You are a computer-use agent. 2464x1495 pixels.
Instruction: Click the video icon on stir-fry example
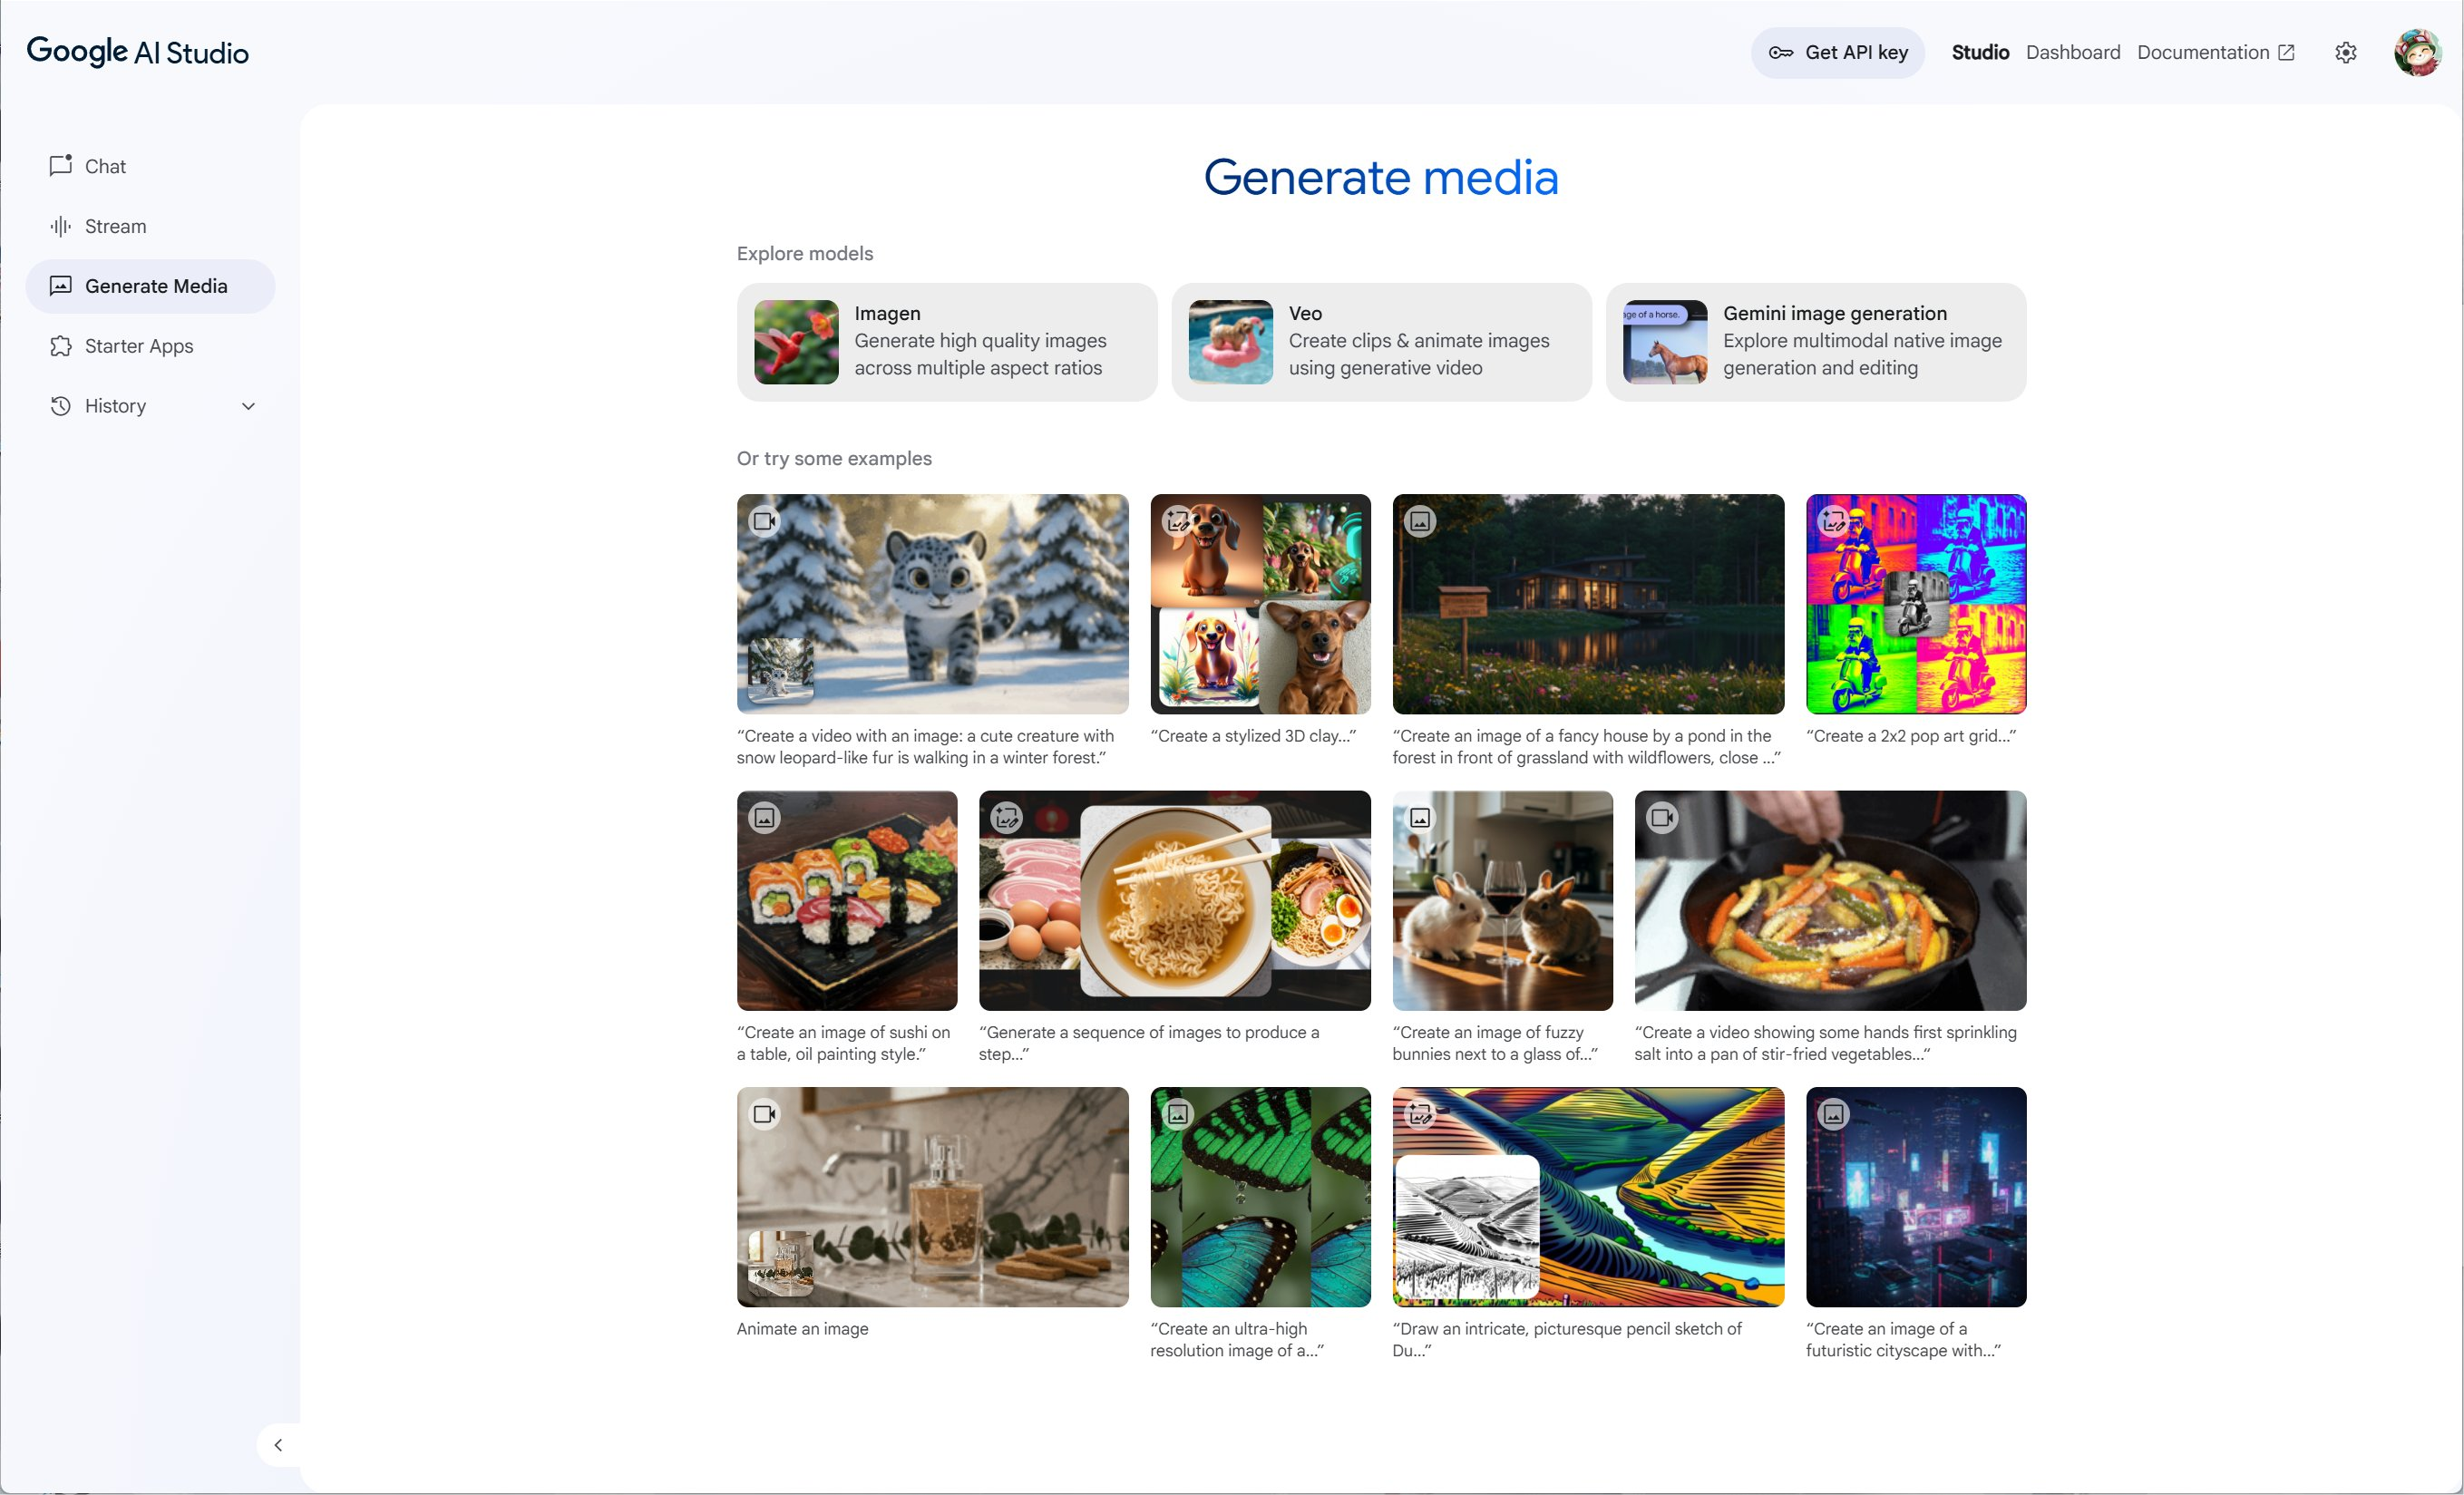(x=1662, y=818)
